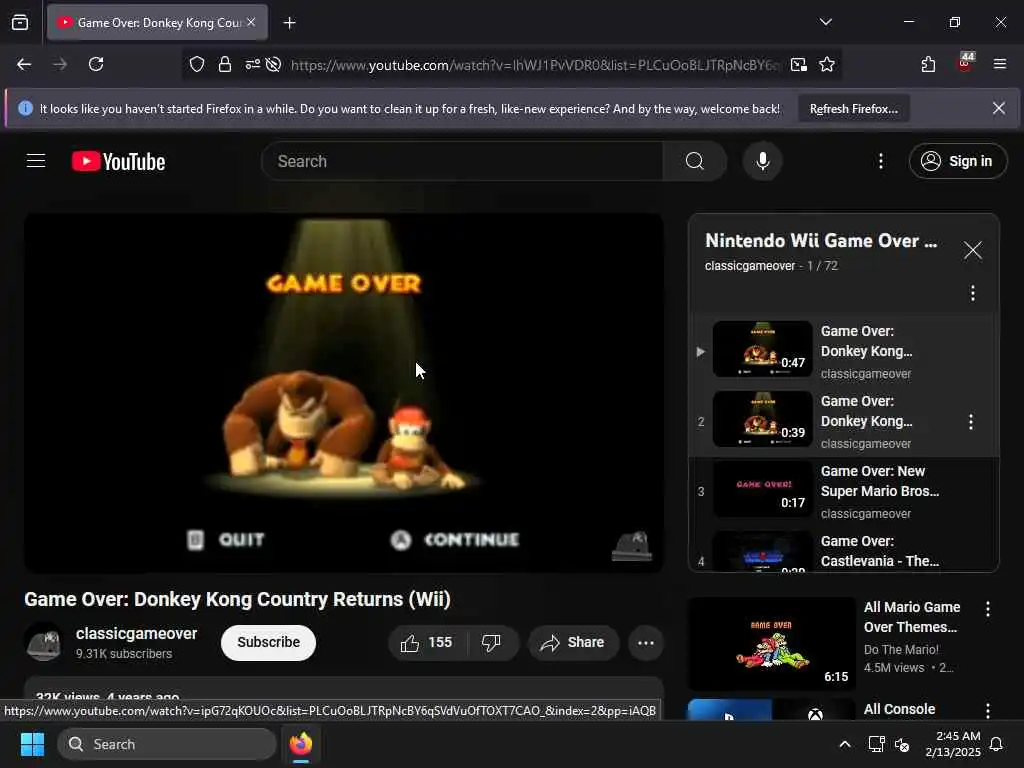This screenshot has height=768, width=1024.
Task: Open options for All Console recommended video
Action: tap(987, 710)
